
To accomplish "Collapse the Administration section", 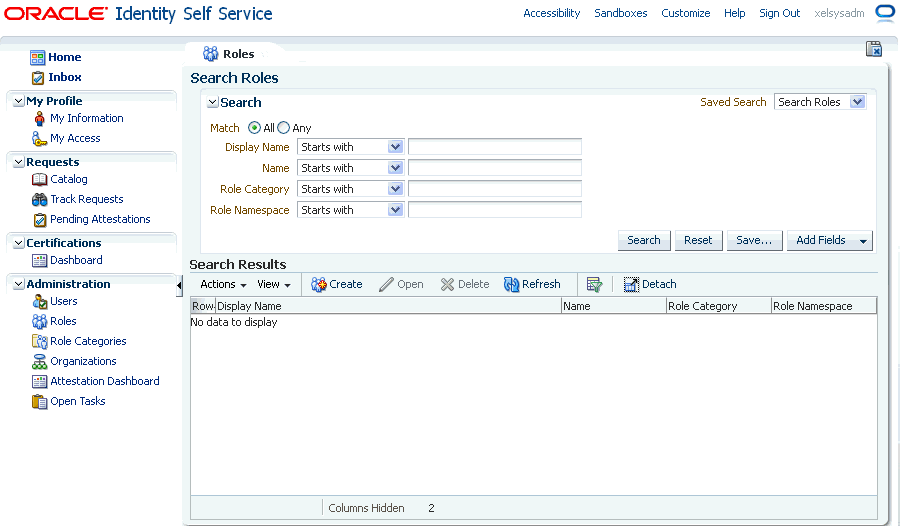I will tap(18, 284).
